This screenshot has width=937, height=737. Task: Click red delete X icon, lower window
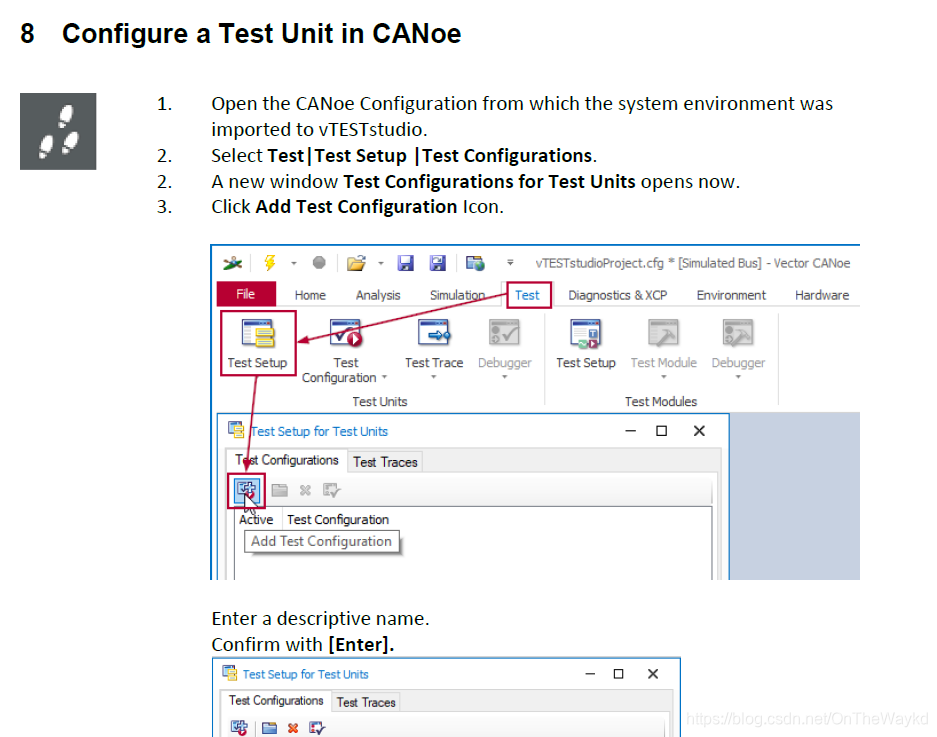pyautogui.click(x=293, y=728)
